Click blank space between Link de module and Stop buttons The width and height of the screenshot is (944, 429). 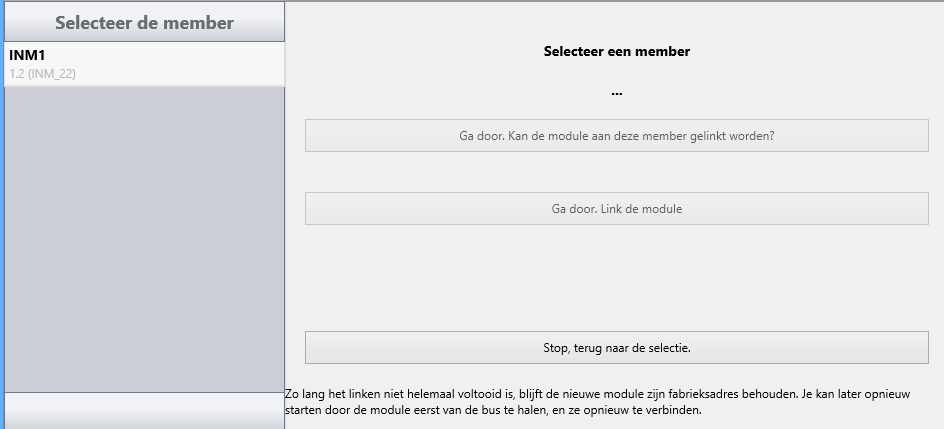616,278
